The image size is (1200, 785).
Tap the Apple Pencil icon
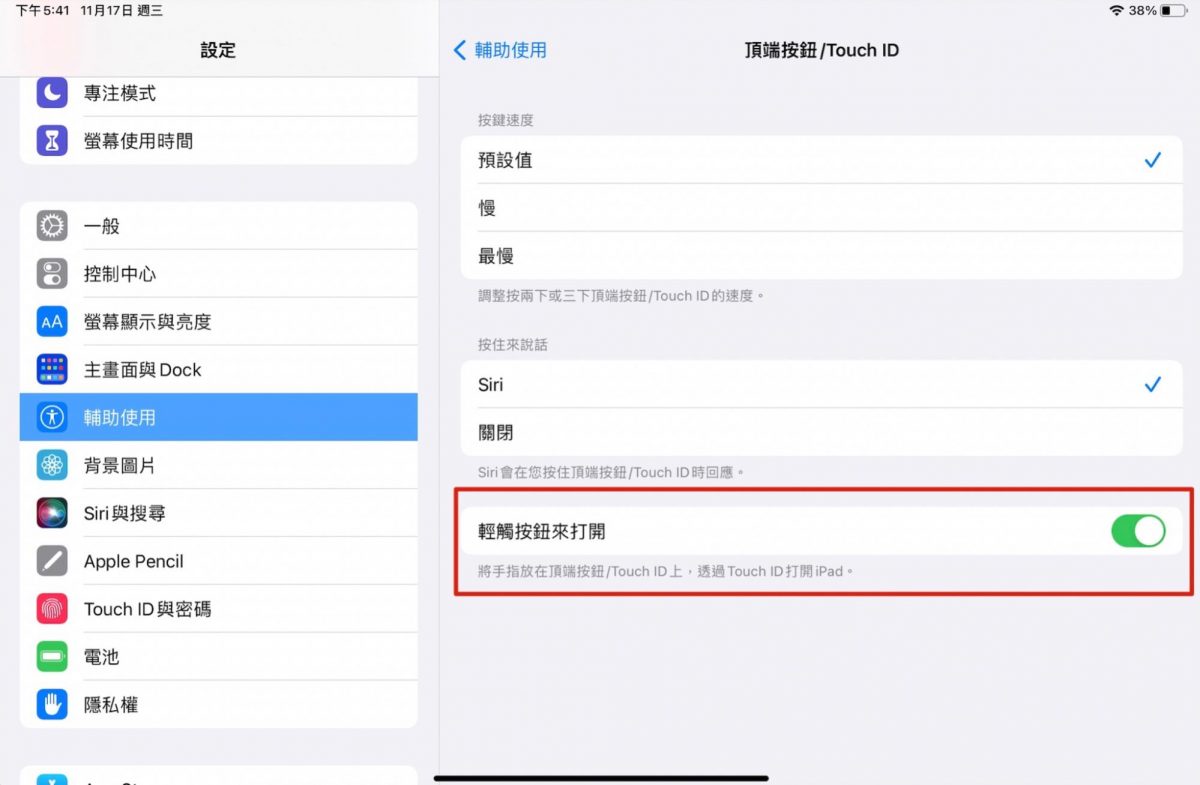point(52,561)
